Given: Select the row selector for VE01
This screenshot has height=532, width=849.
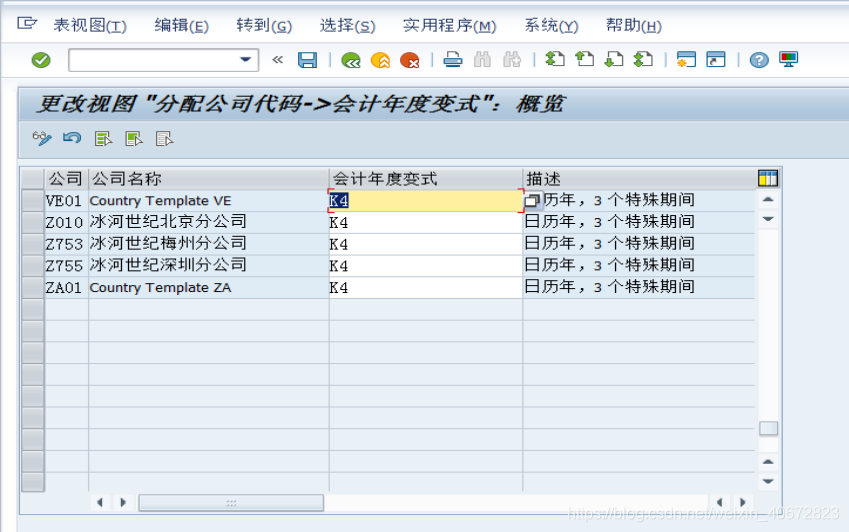Looking at the screenshot, I should tap(32, 200).
